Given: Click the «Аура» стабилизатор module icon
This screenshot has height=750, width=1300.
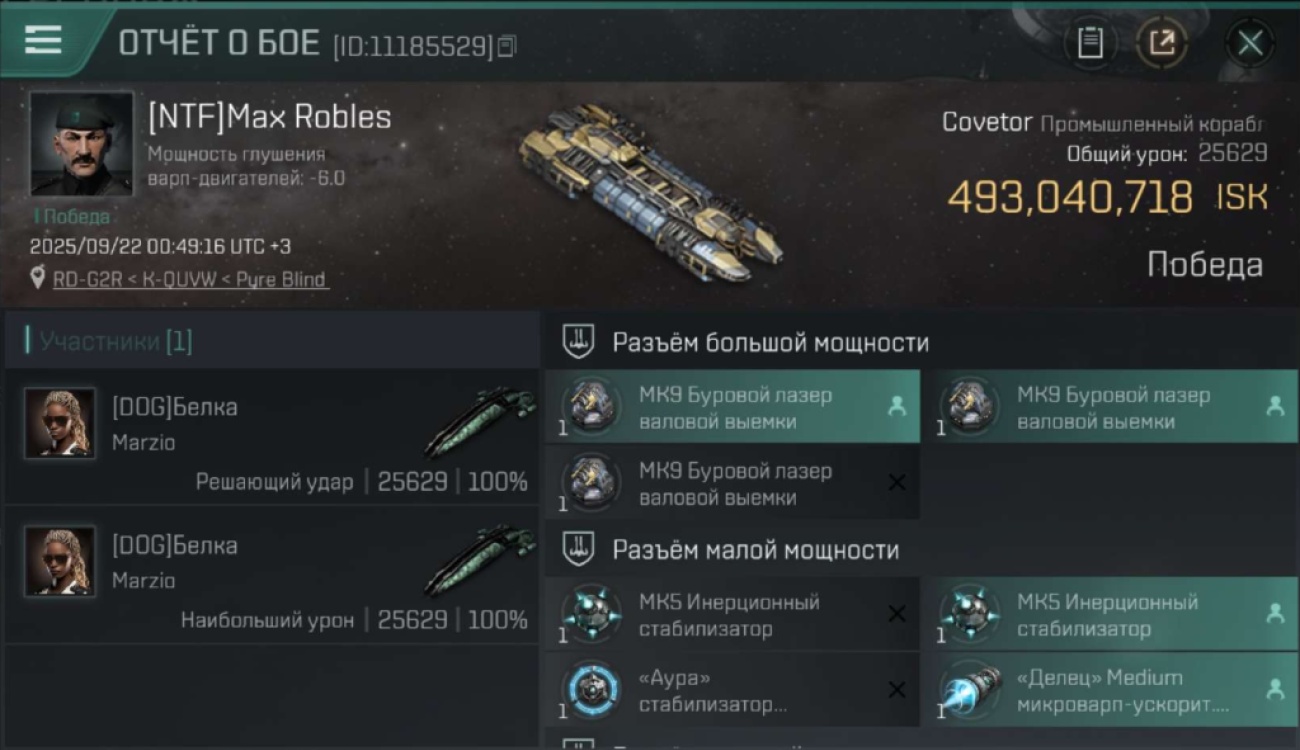Looking at the screenshot, I should click(x=591, y=691).
